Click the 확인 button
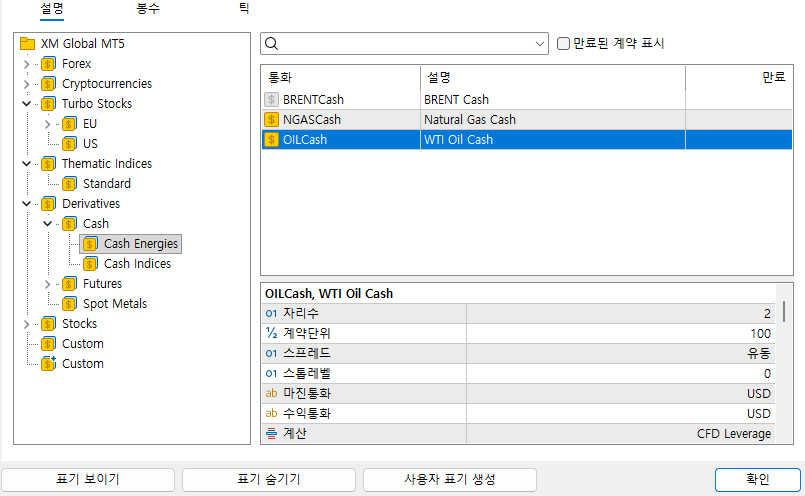The width and height of the screenshot is (805, 496). (x=757, y=479)
